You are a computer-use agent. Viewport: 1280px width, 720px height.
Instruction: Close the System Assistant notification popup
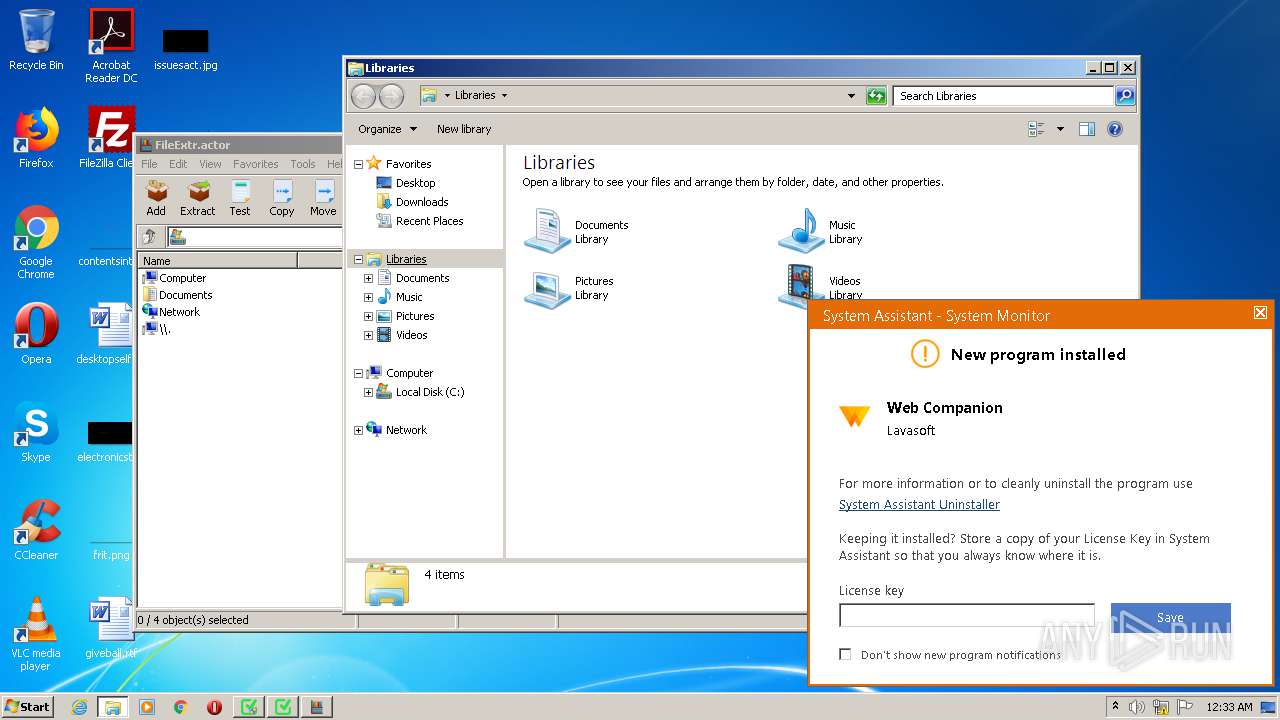(1260, 313)
